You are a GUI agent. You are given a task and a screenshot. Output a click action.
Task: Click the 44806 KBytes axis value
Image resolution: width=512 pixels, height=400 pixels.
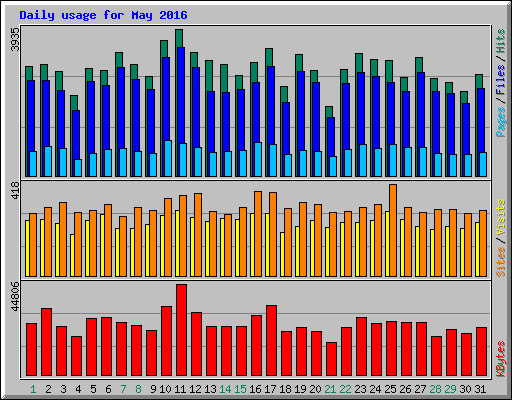click(x=15, y=296)
